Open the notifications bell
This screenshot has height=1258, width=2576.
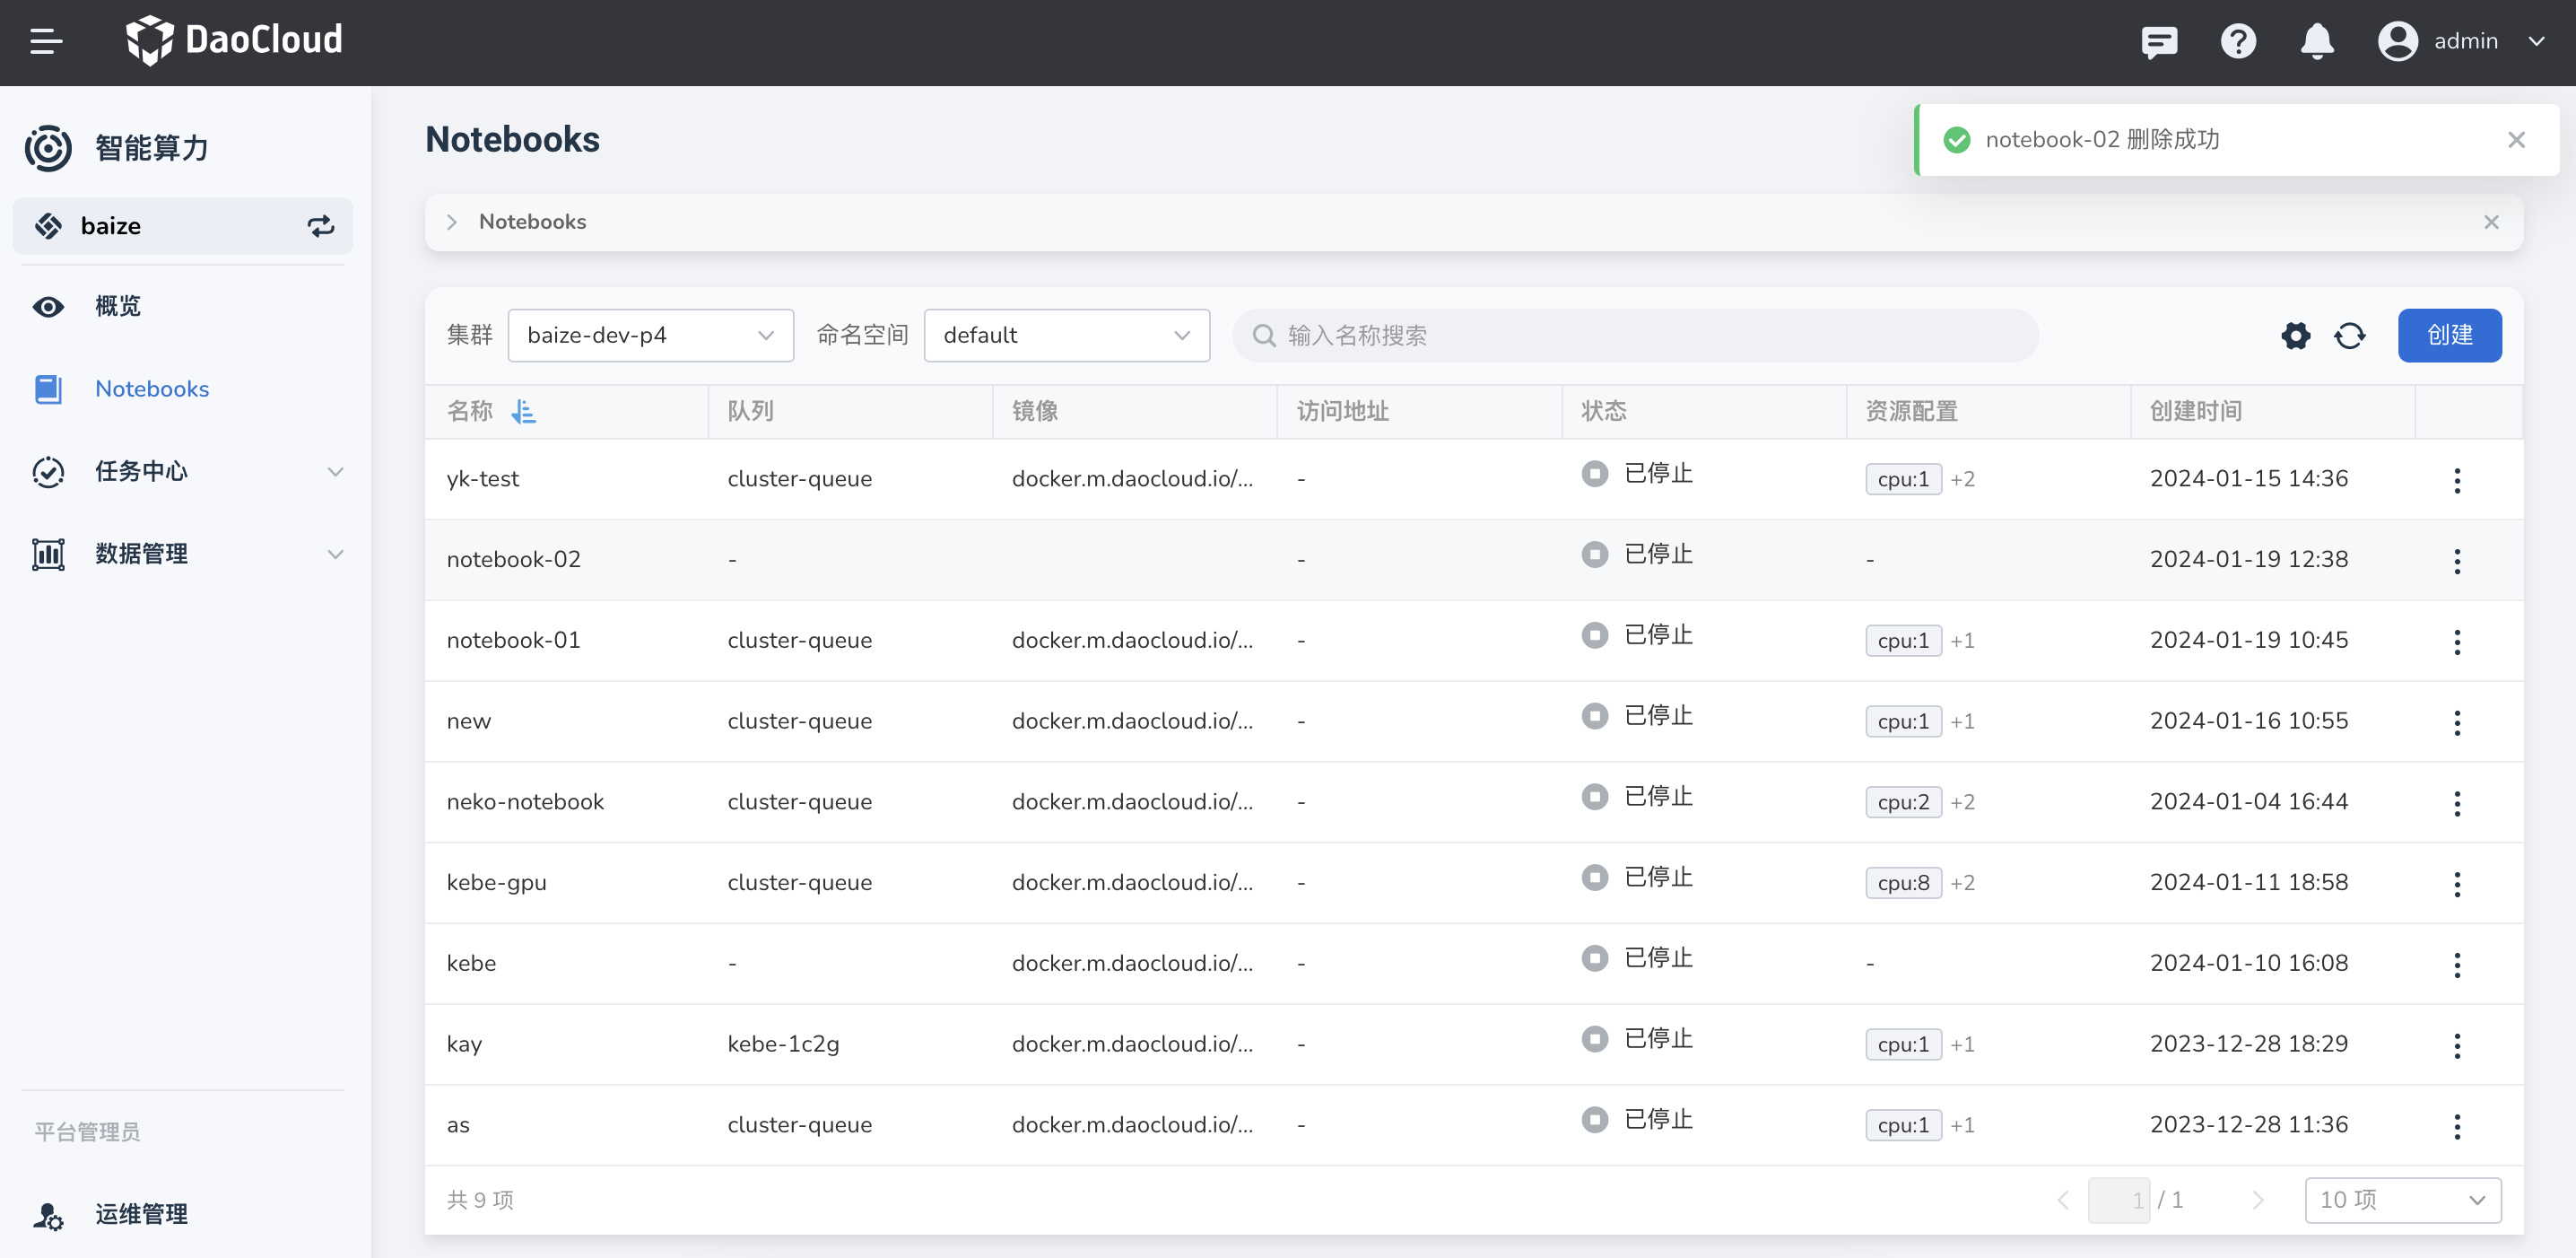[2316, 41]
